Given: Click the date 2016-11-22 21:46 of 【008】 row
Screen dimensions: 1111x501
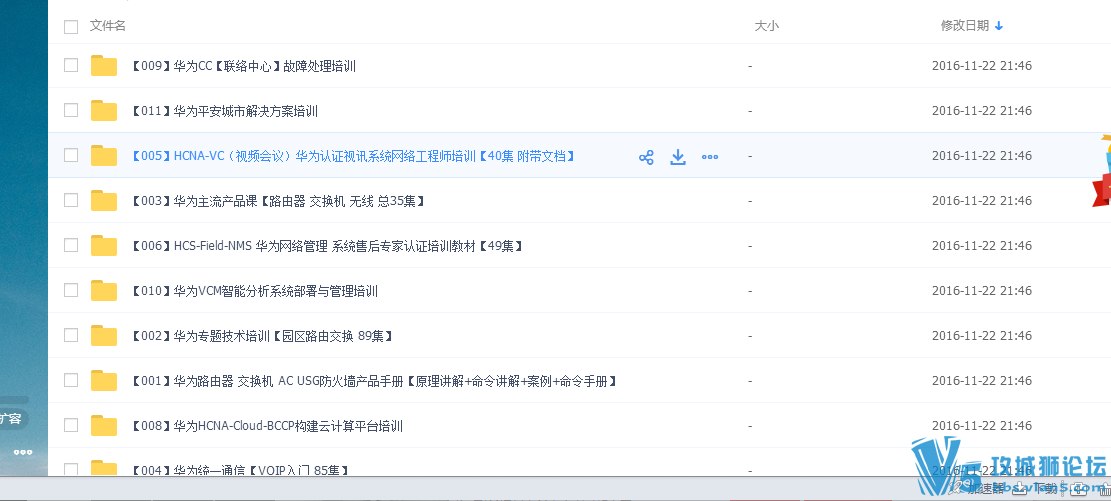Looking at the screenshot, I should pos(981,426).
